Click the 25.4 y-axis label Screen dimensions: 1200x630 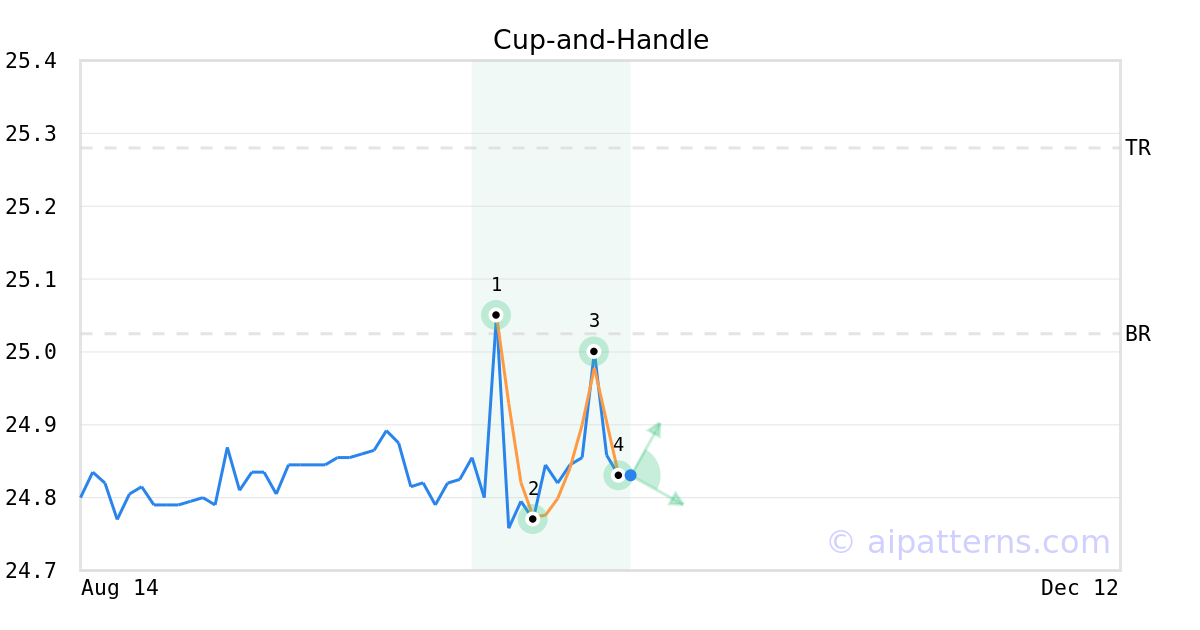point(30,61)
